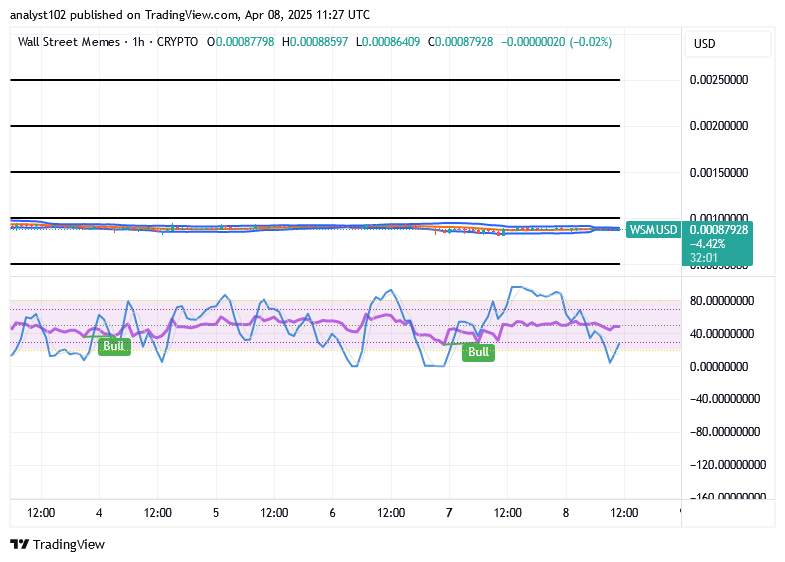Click the low value 0.00086409
Image resolution: width=785 pixels, height=562 pixels.
click(391, 42)
